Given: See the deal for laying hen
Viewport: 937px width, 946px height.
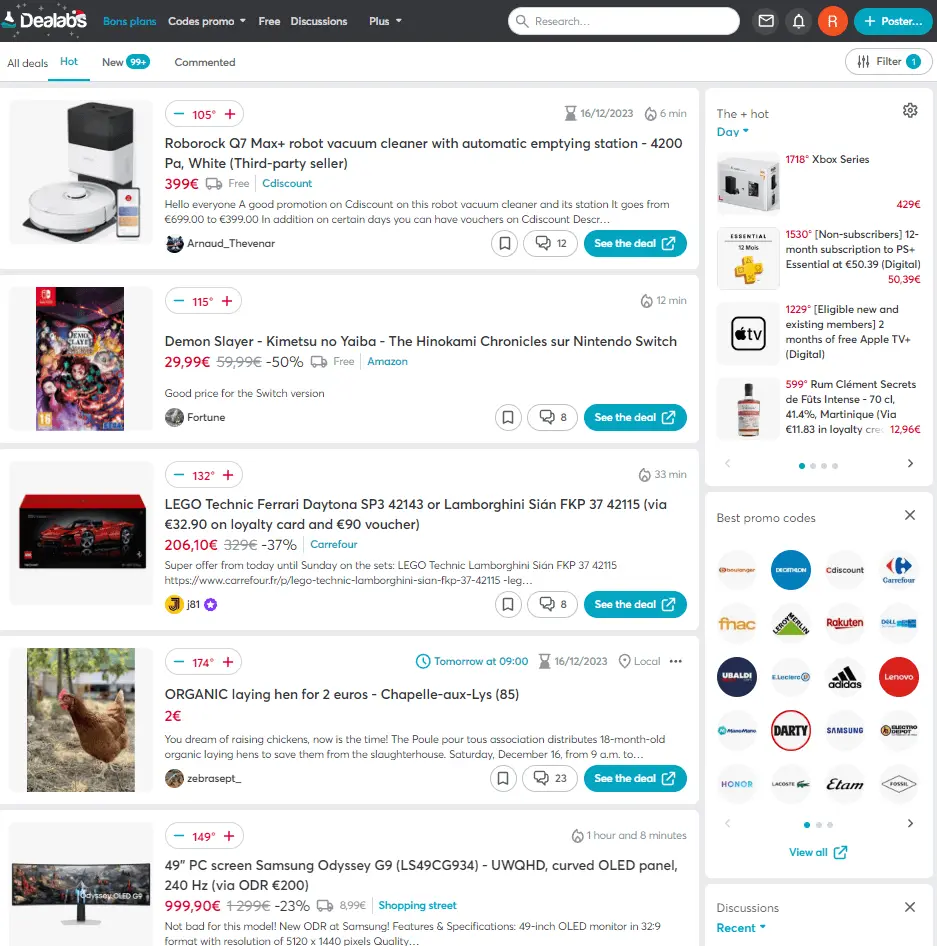Looking at the screenshot, I should (635, 778).
